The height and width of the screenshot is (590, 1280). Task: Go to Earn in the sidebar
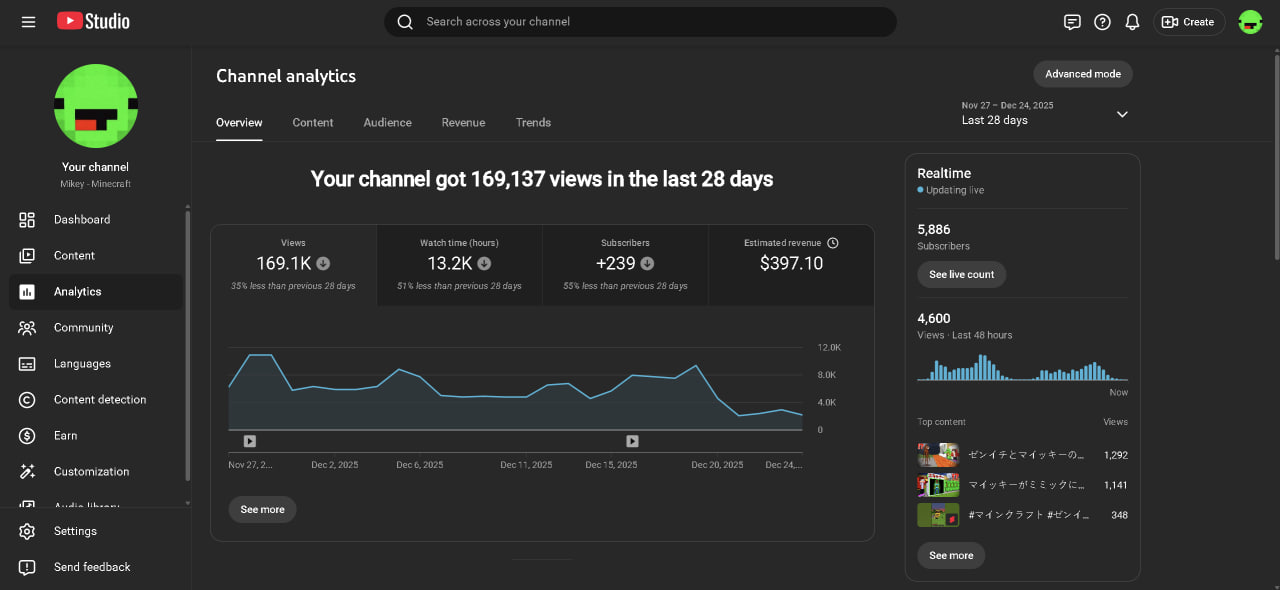click(x=65, y=436)
